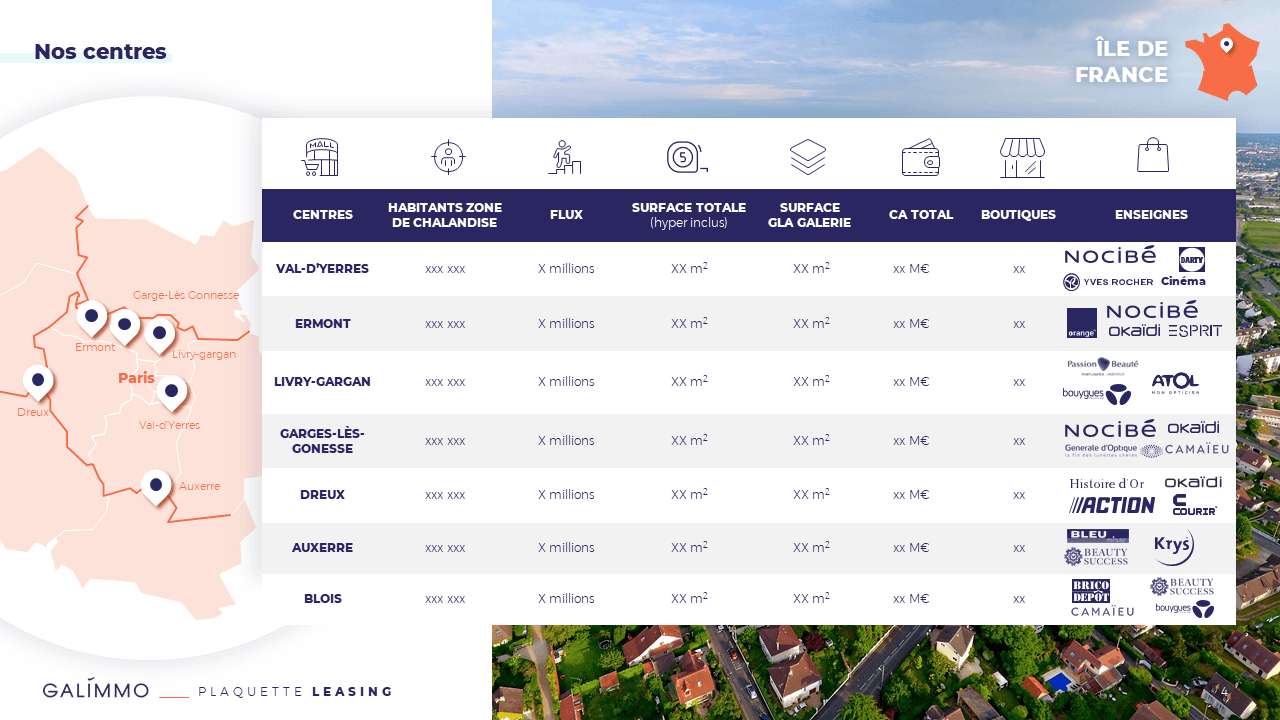The width and height of the screenshot is (1280, 720).
Task: Select the "BLOIS" row name
Action: (x=323, y=599)
